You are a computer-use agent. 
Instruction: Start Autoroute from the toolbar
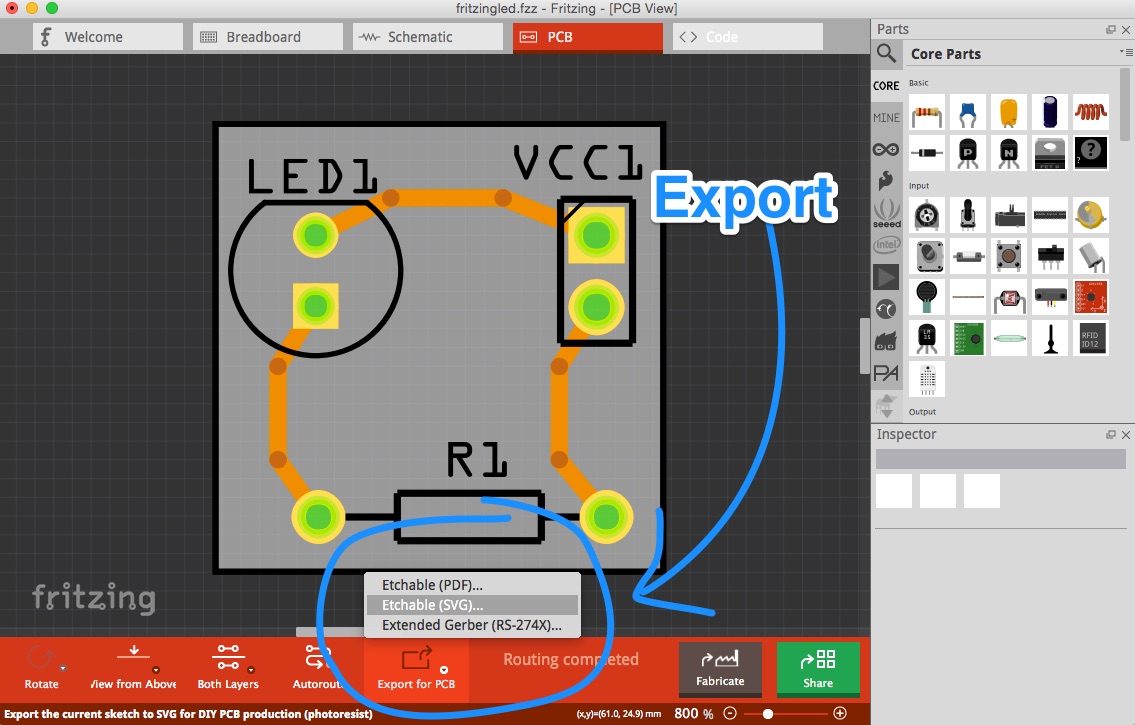[x=317, y=669]
